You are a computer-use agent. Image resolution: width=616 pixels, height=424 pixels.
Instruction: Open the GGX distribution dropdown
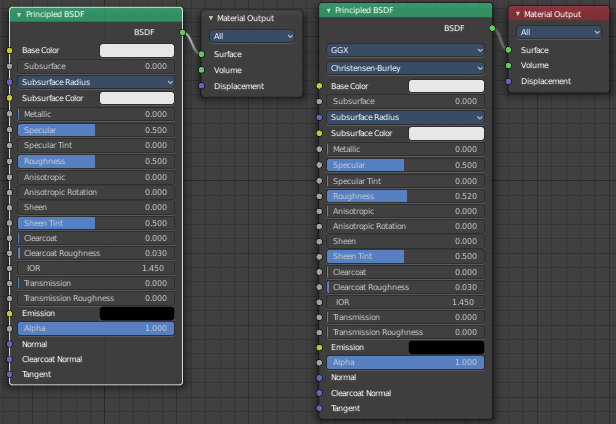(x=405, y=50)
